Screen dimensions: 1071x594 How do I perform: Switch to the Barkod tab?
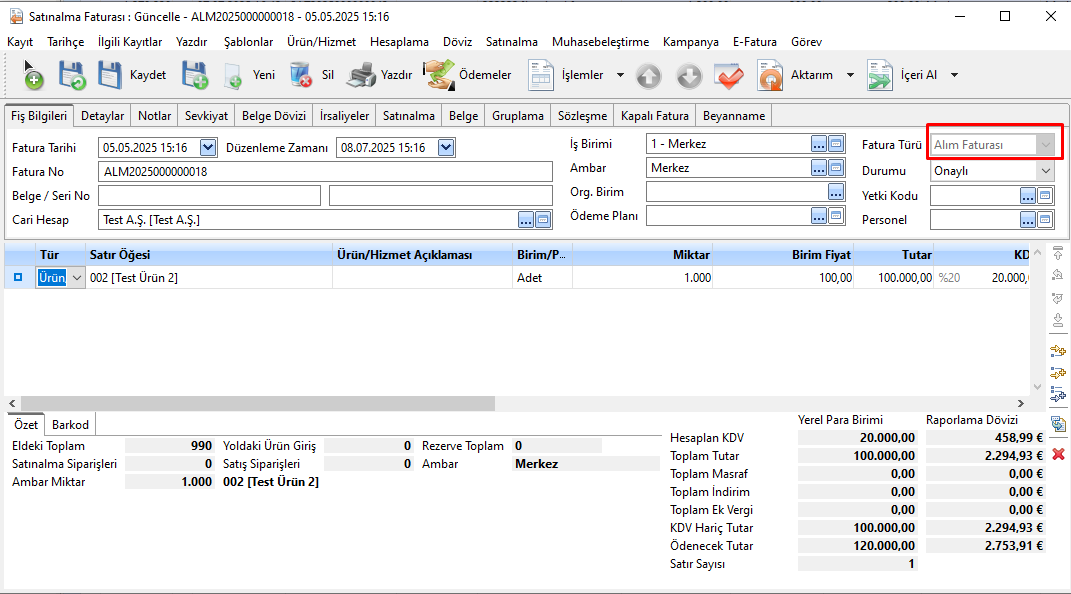click(70, 425)
